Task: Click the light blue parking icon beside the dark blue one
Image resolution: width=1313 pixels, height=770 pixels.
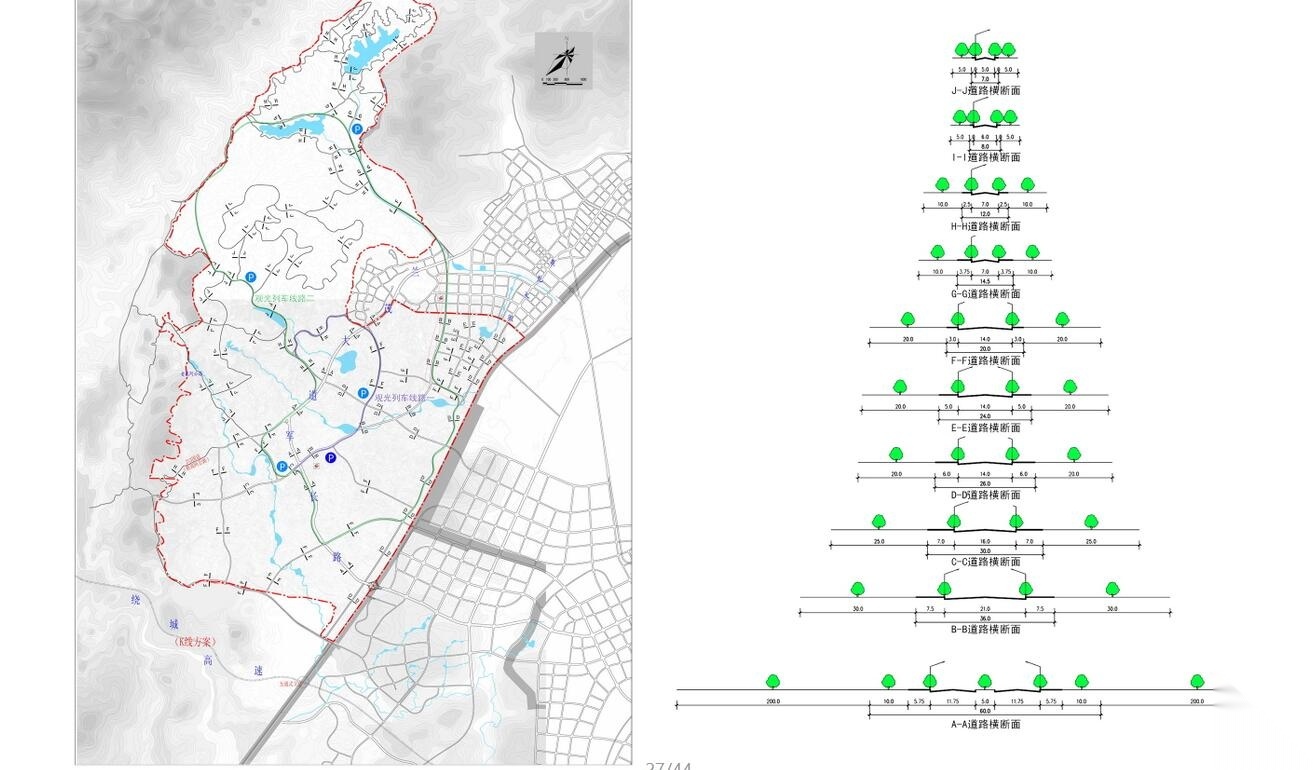Action: (282, 466)
